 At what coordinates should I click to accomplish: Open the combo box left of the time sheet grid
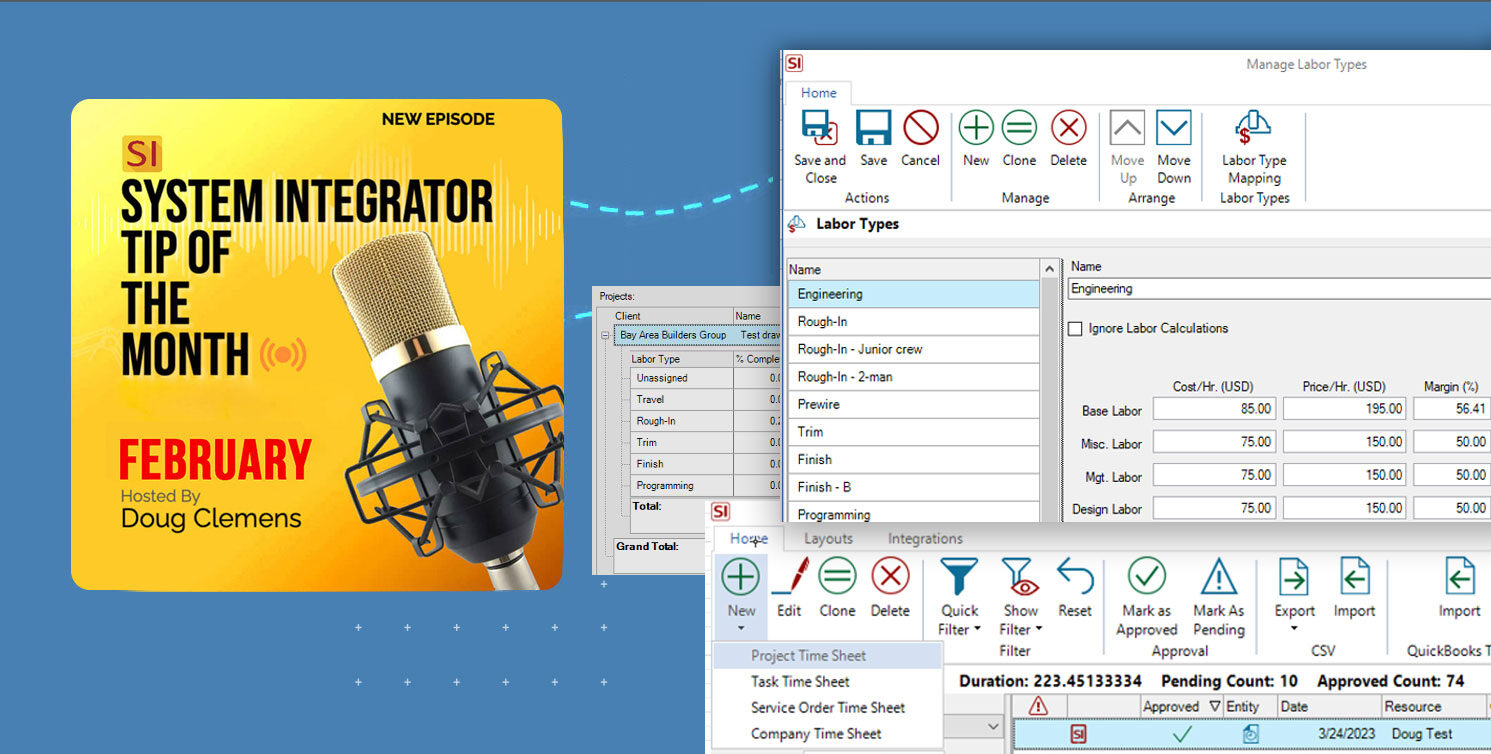993,727
